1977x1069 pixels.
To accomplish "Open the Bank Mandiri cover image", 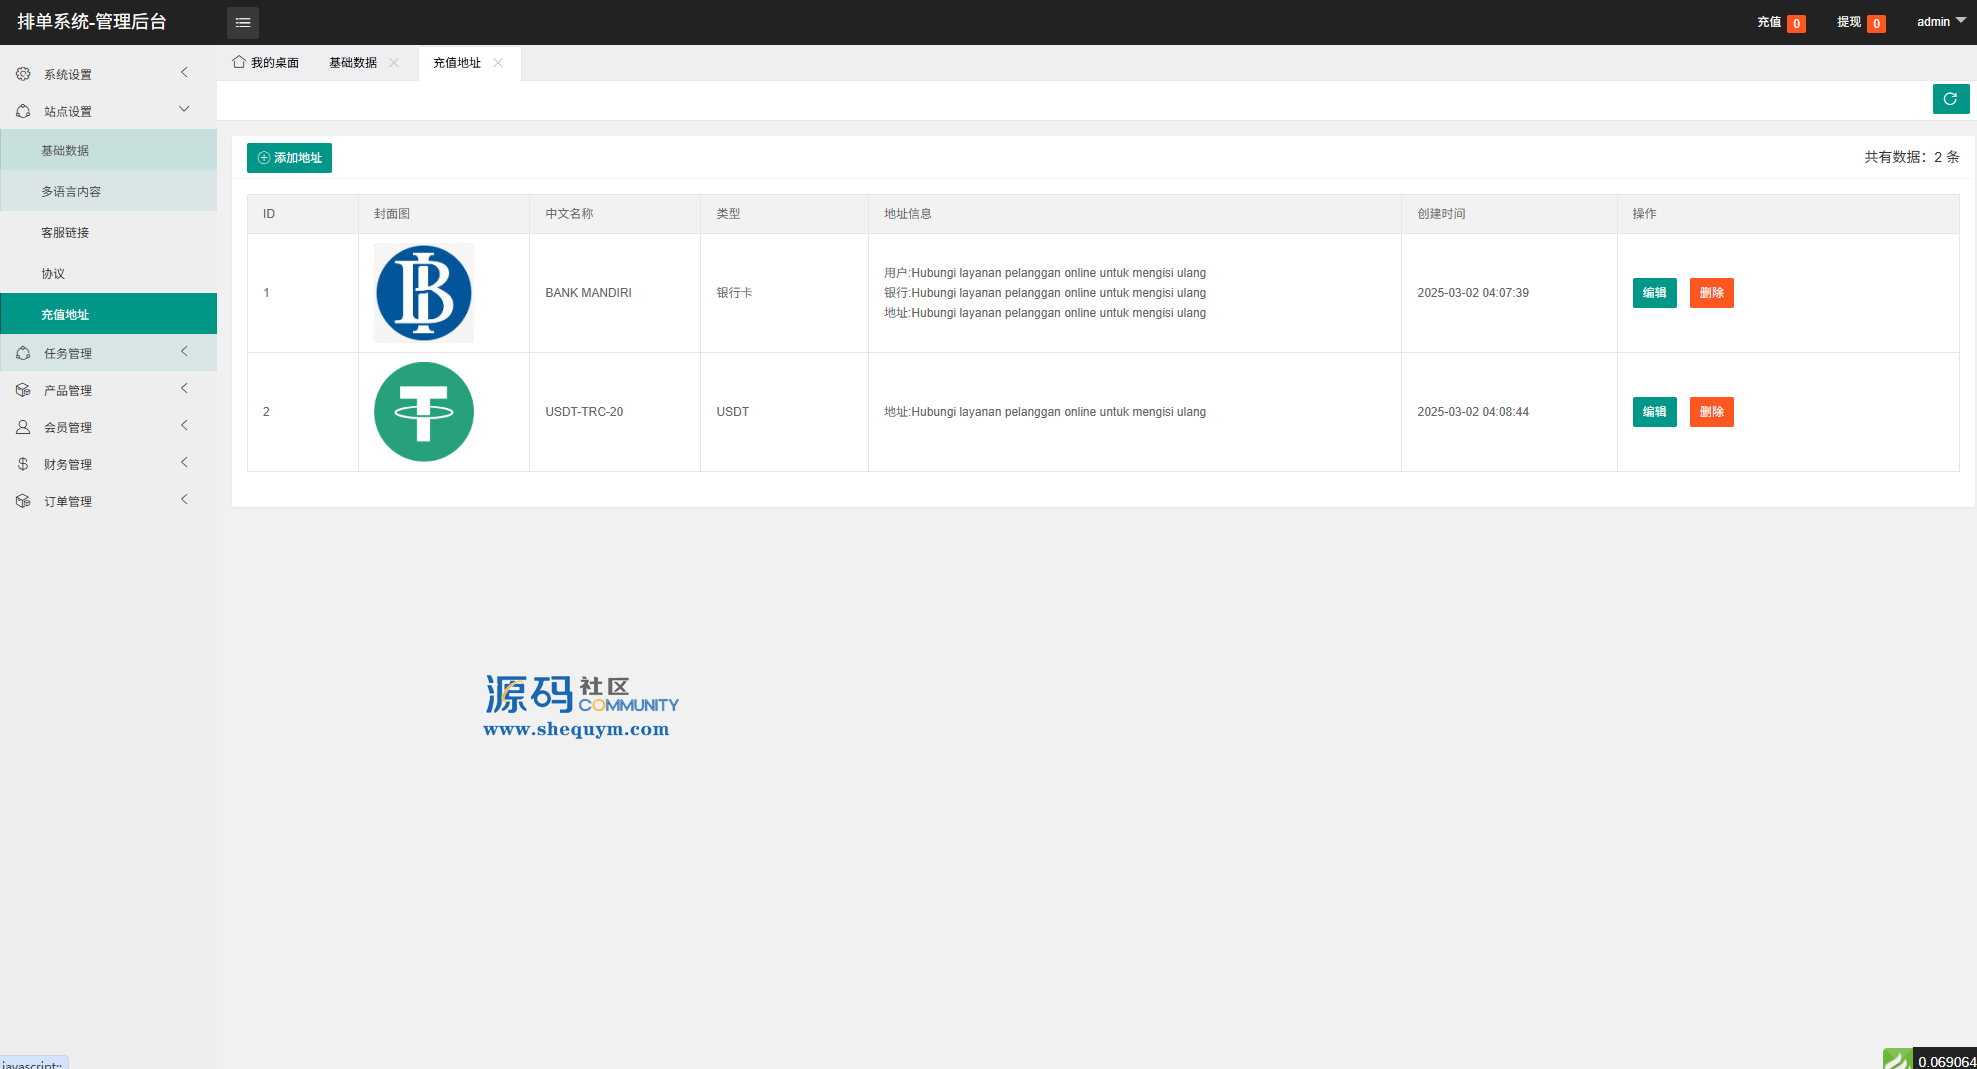I will [x=424, y=293].
